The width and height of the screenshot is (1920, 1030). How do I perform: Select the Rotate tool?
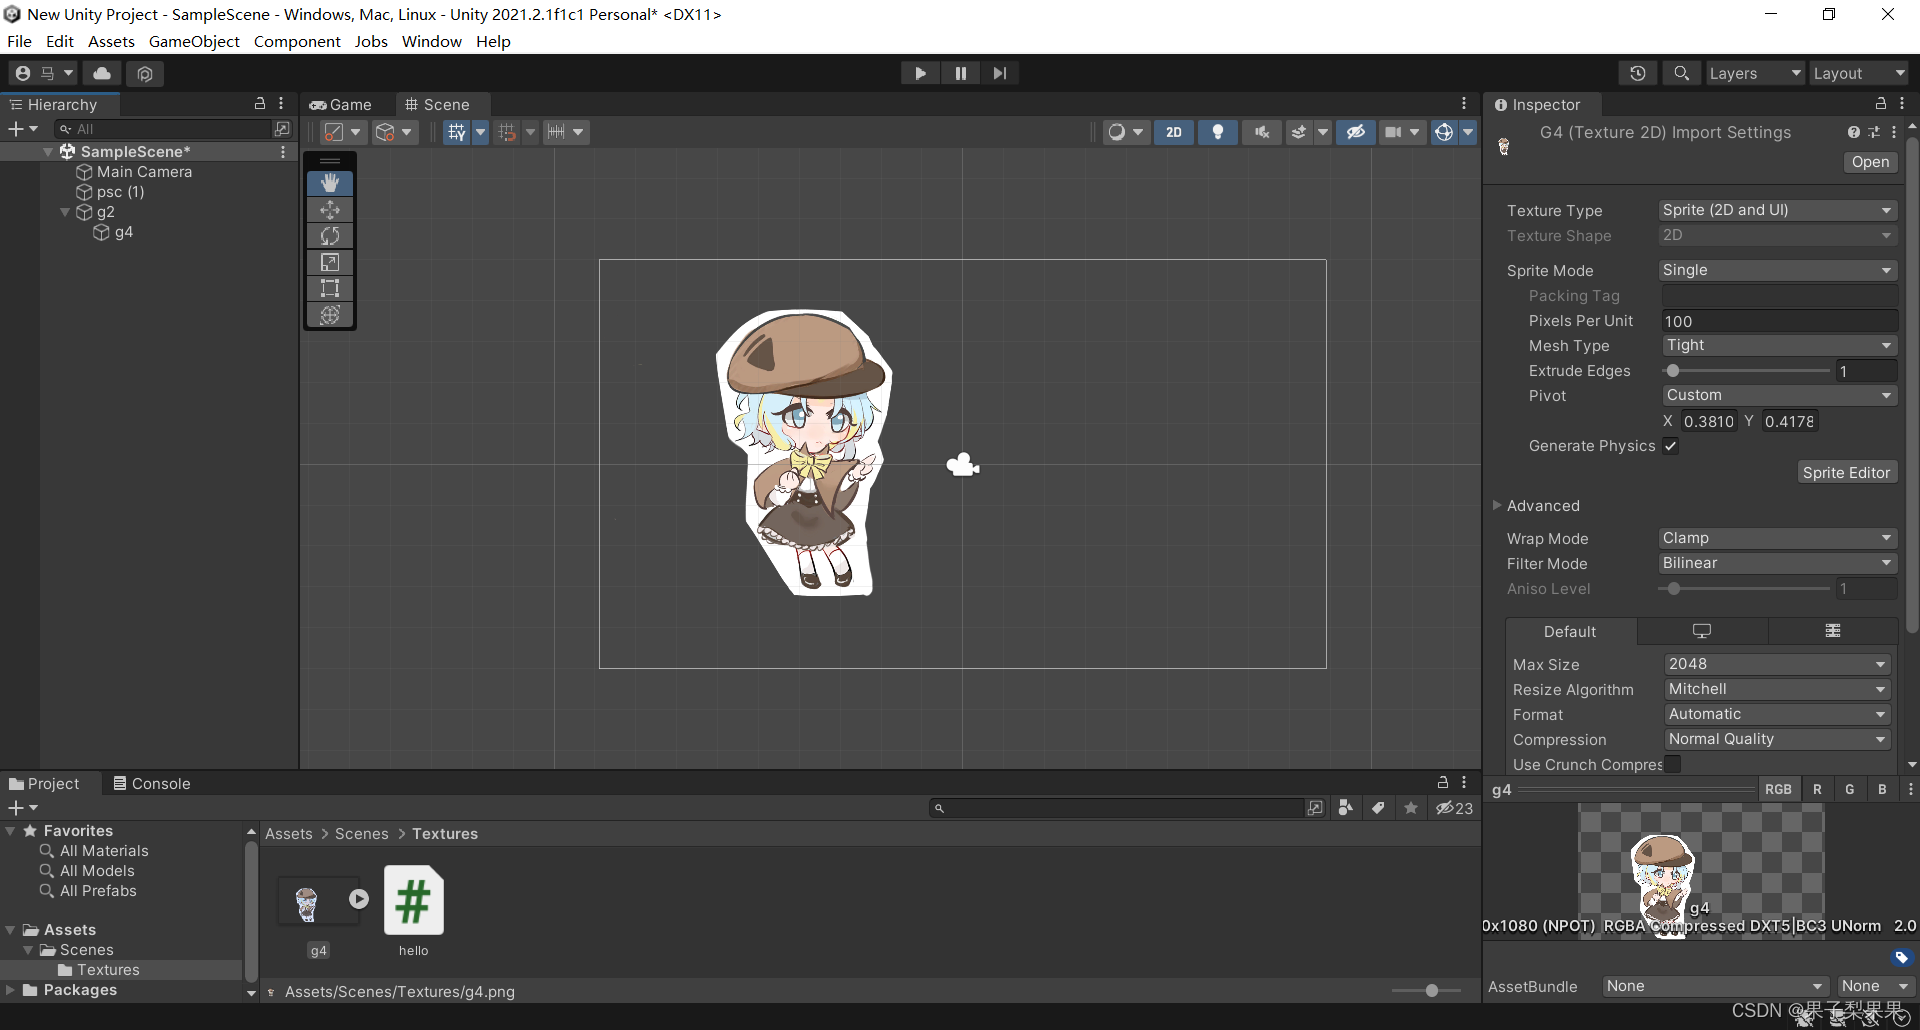pos(330,236)
